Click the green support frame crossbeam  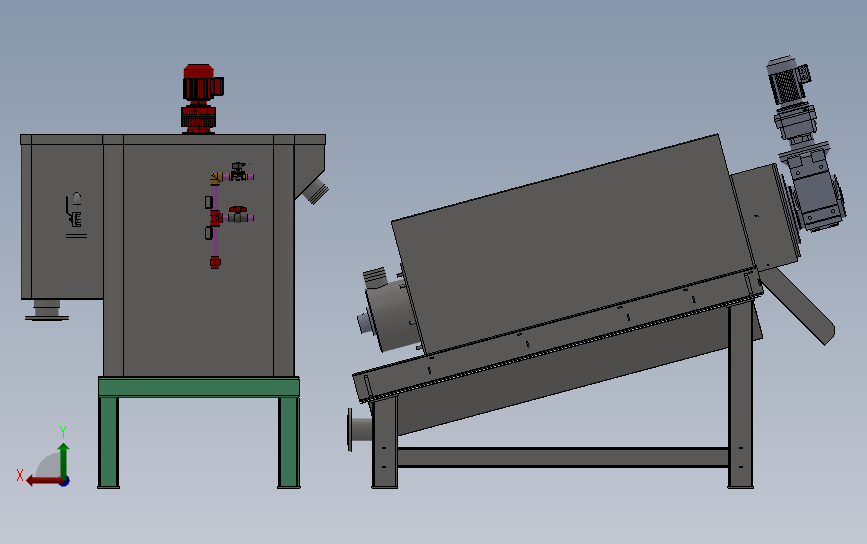(199, 387)
